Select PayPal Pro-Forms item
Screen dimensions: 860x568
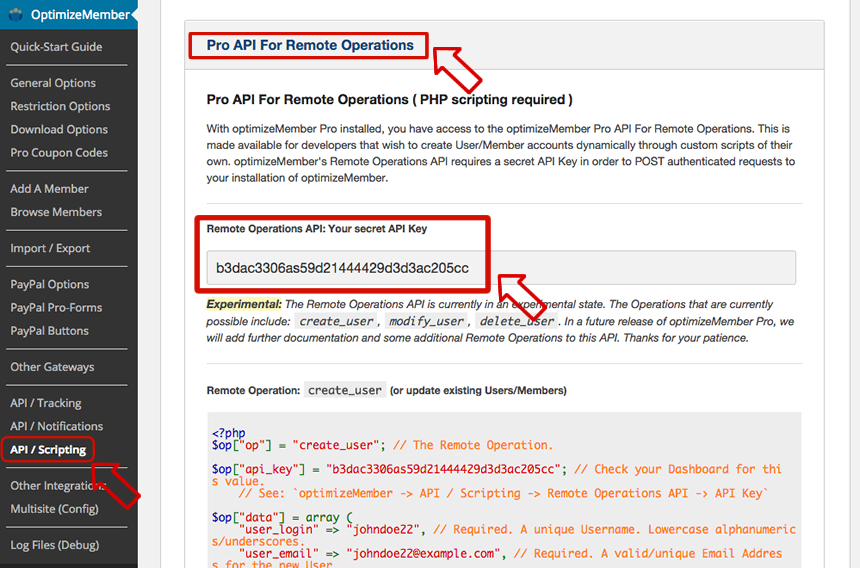coord(56,308)
